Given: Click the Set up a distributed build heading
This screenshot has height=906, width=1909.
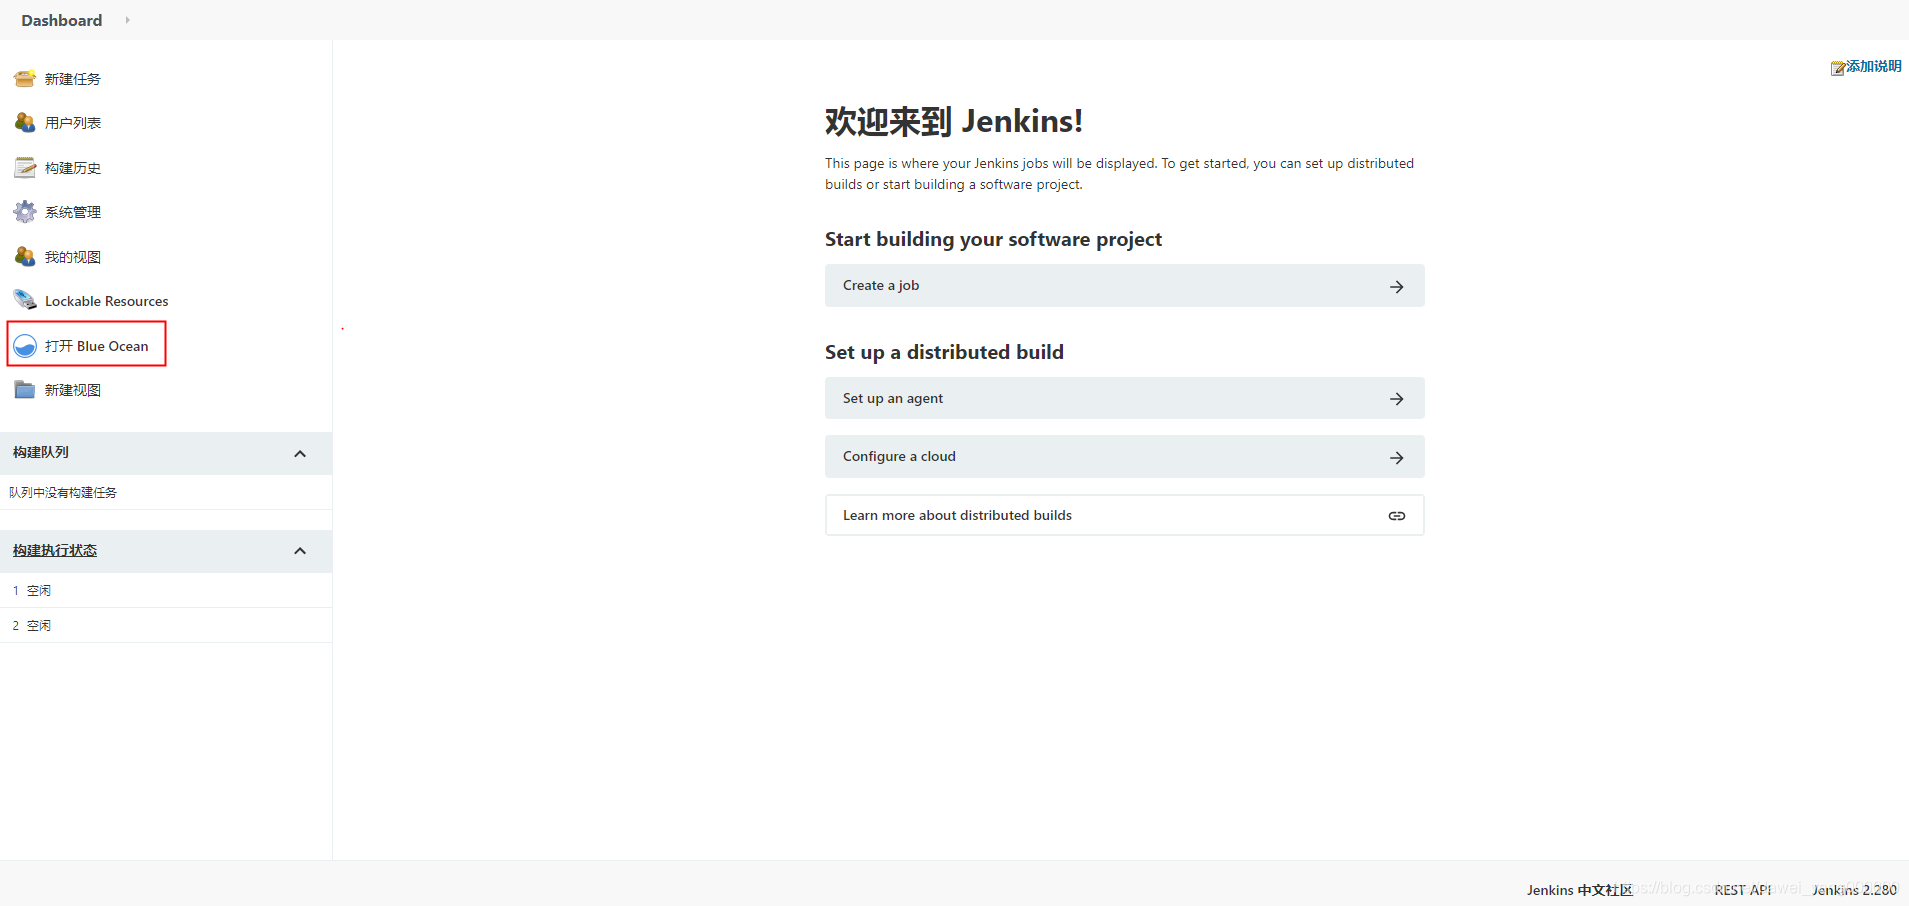Looking at the screenshot, I should tap(944, 352).
